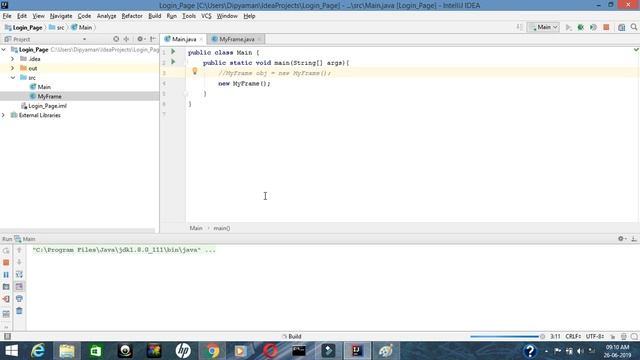This screenshot has width=640, height=360.
Task: Collapse the Login_Page root node
Action: tap(4, 49)
